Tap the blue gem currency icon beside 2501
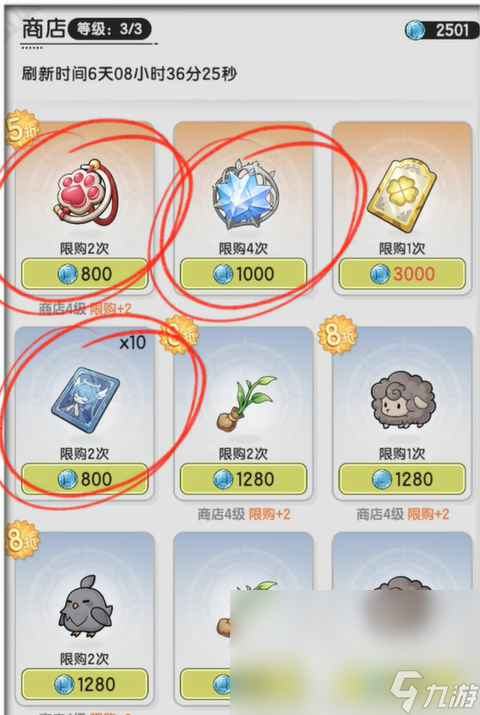 [415, 30]
